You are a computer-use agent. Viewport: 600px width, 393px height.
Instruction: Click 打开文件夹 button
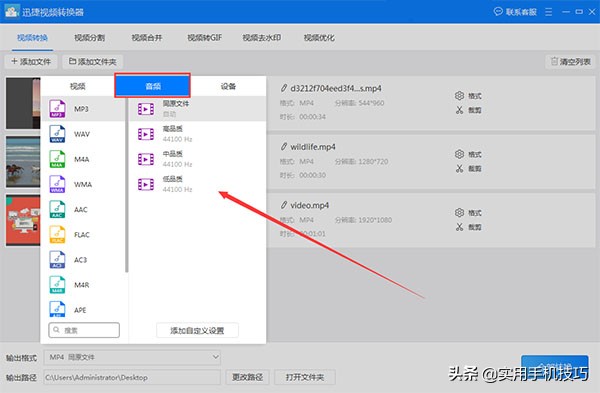(305, 377)
